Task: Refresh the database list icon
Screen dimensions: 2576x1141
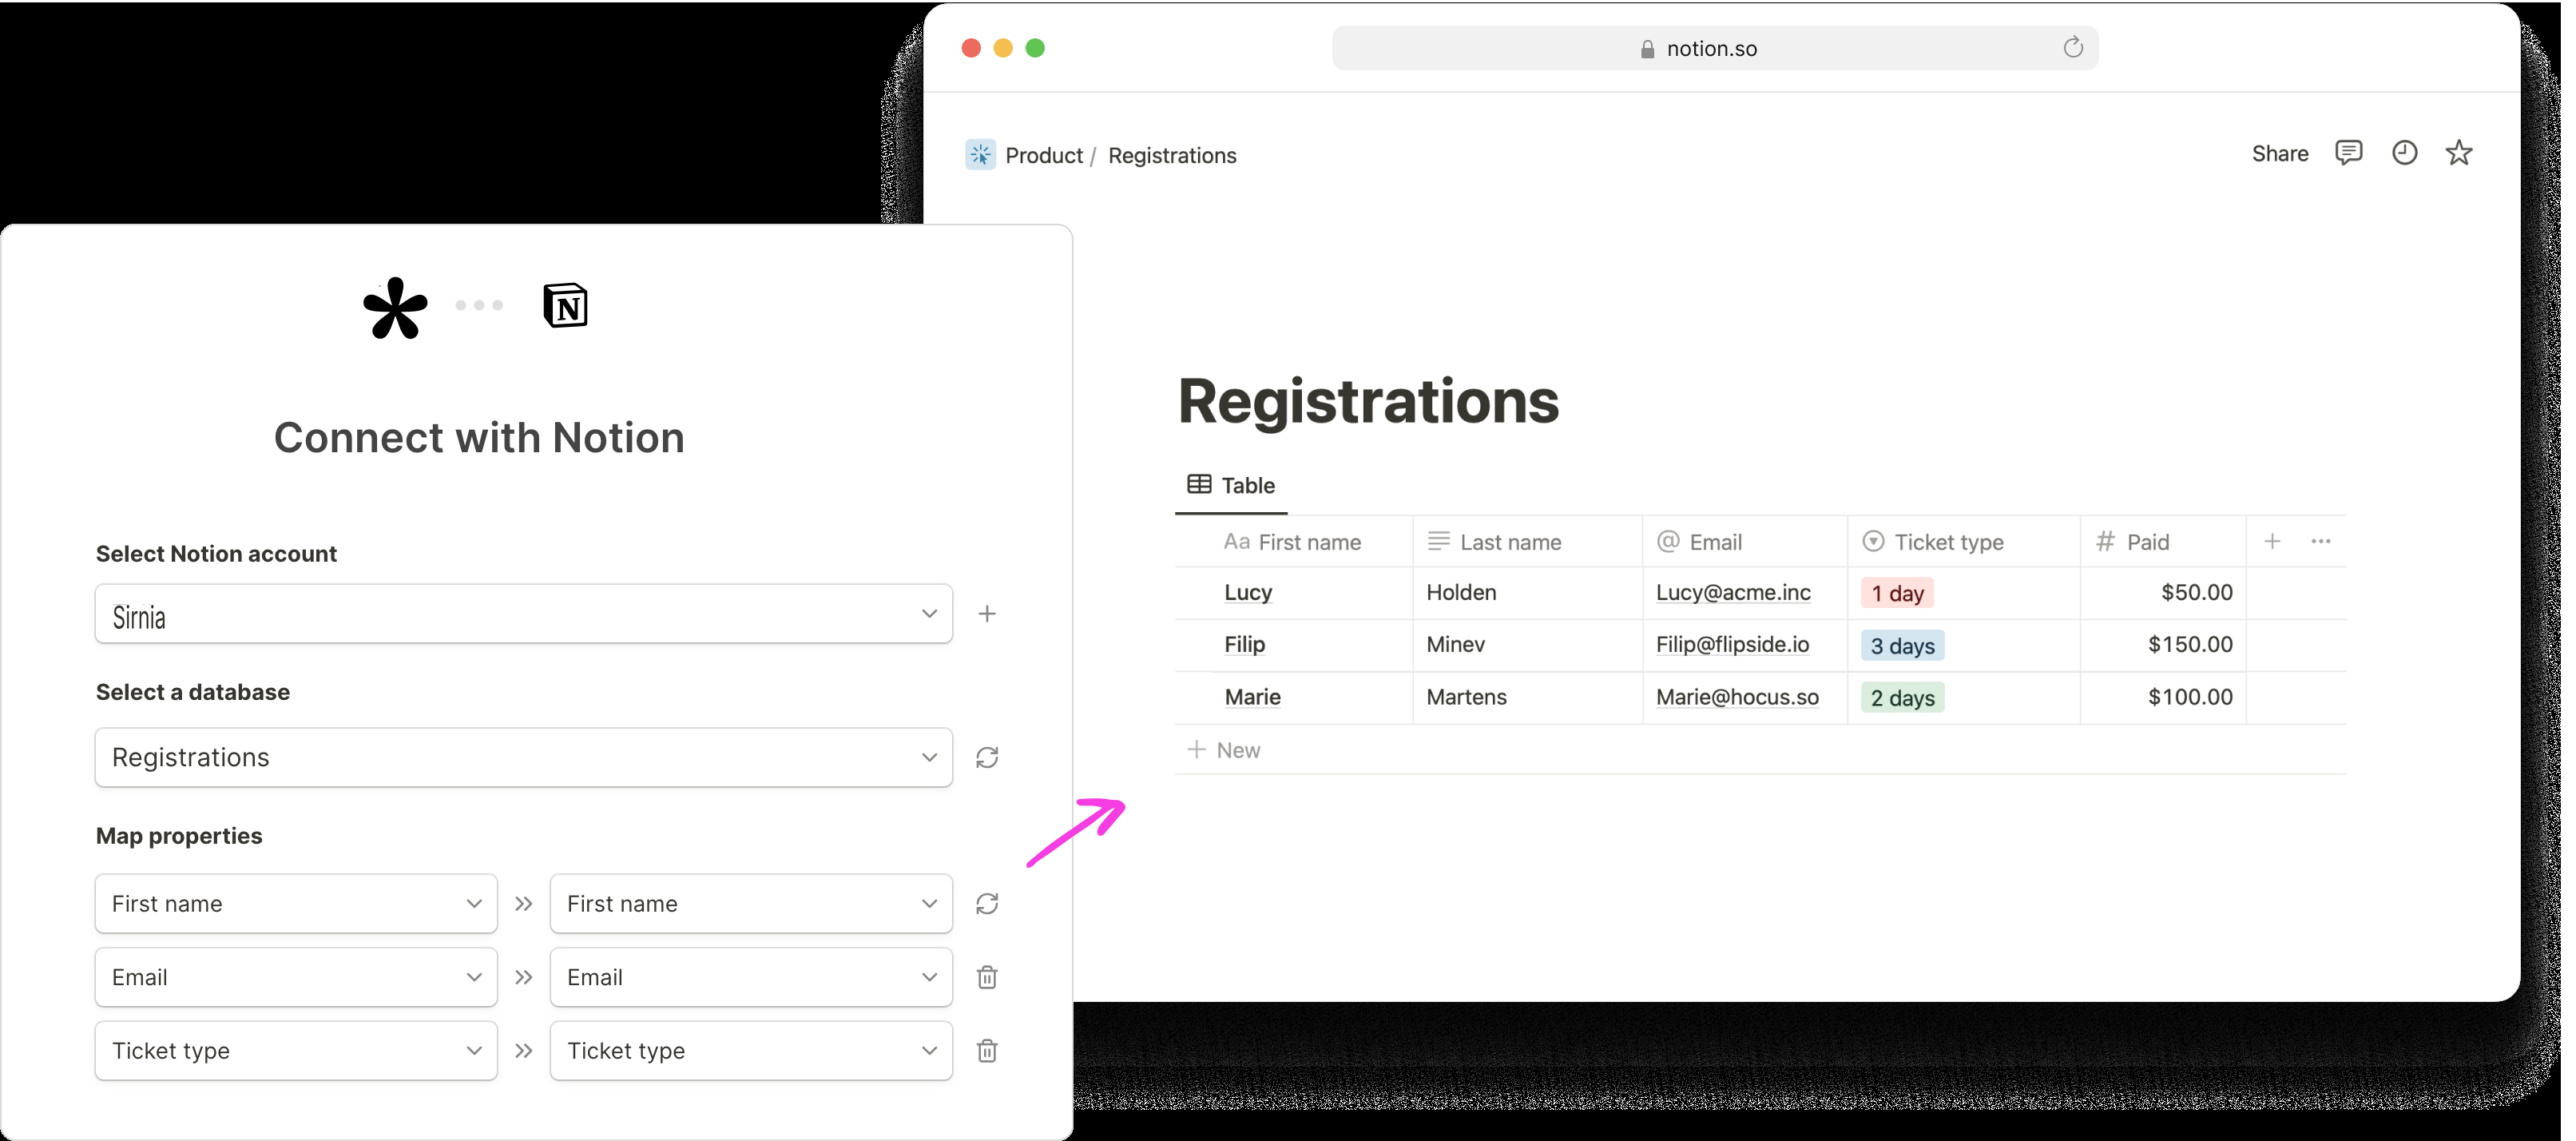Action: pos(987,758)
